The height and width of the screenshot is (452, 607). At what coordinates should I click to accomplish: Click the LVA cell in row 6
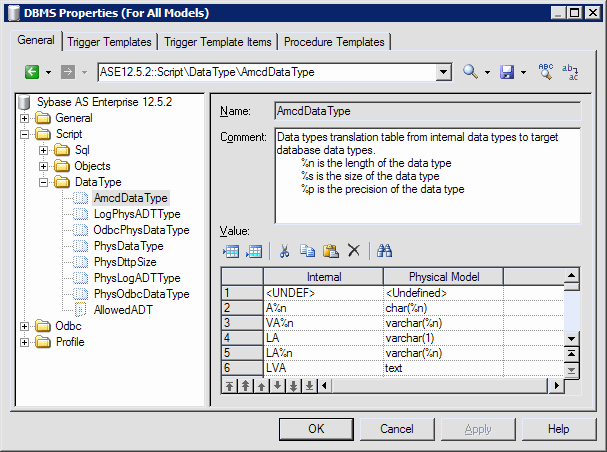click(324, 368)
